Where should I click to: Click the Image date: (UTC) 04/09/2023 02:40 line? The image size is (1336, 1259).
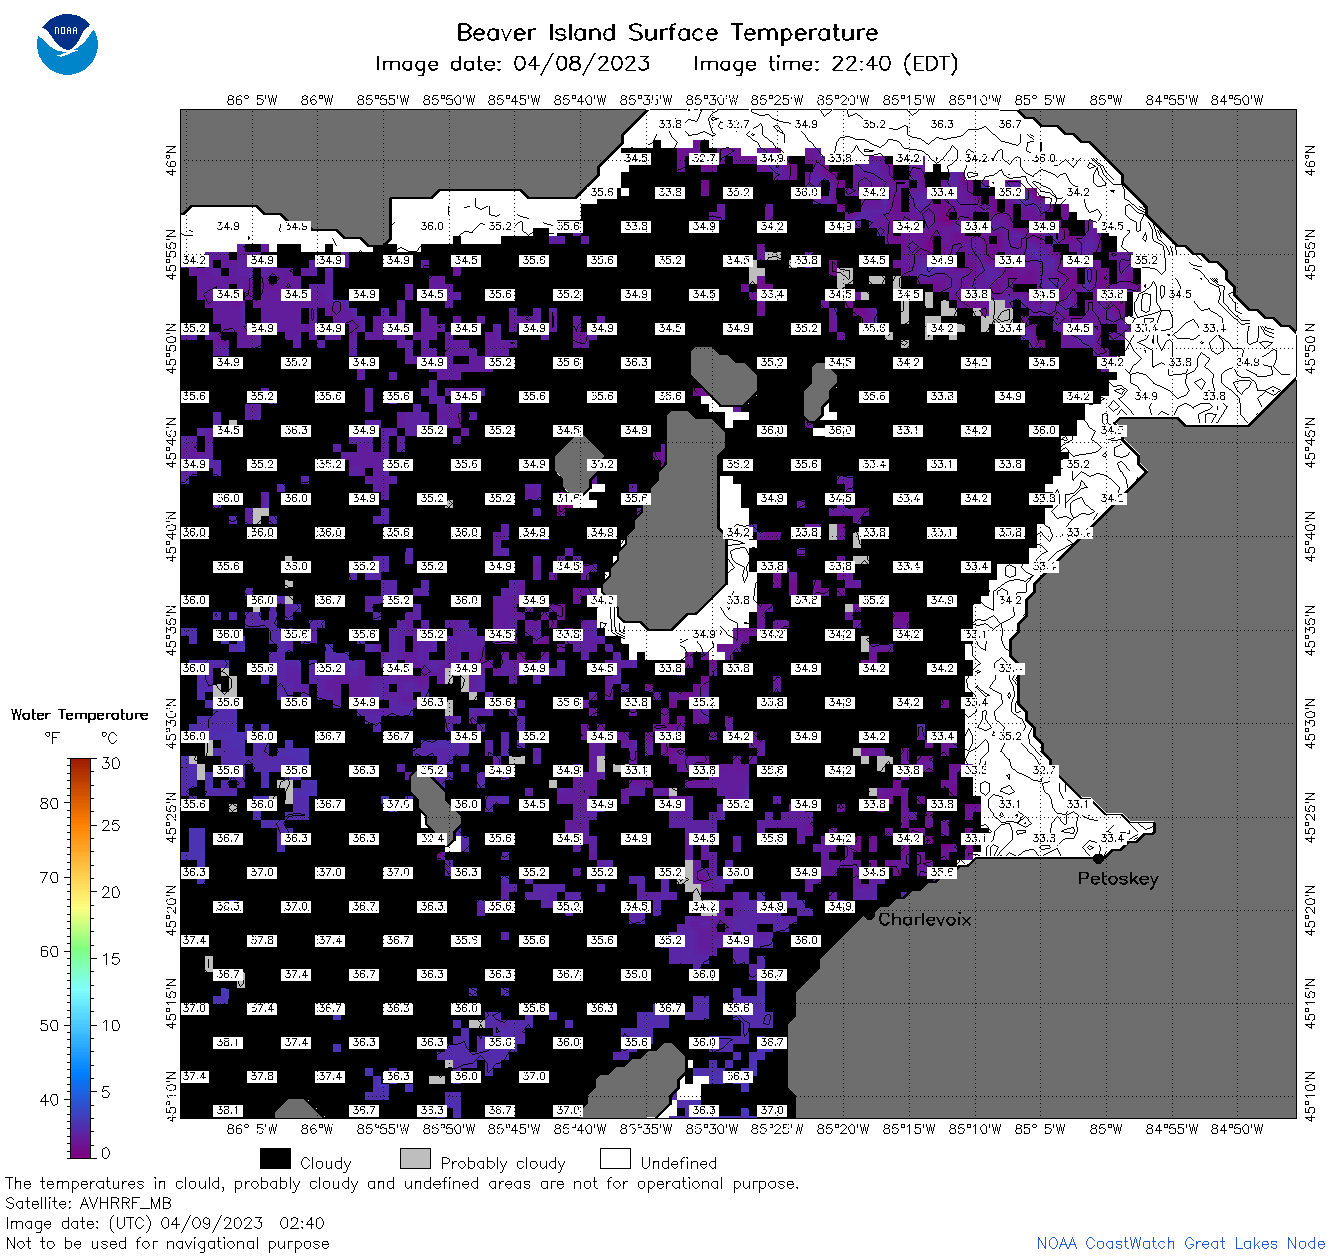165,1223
